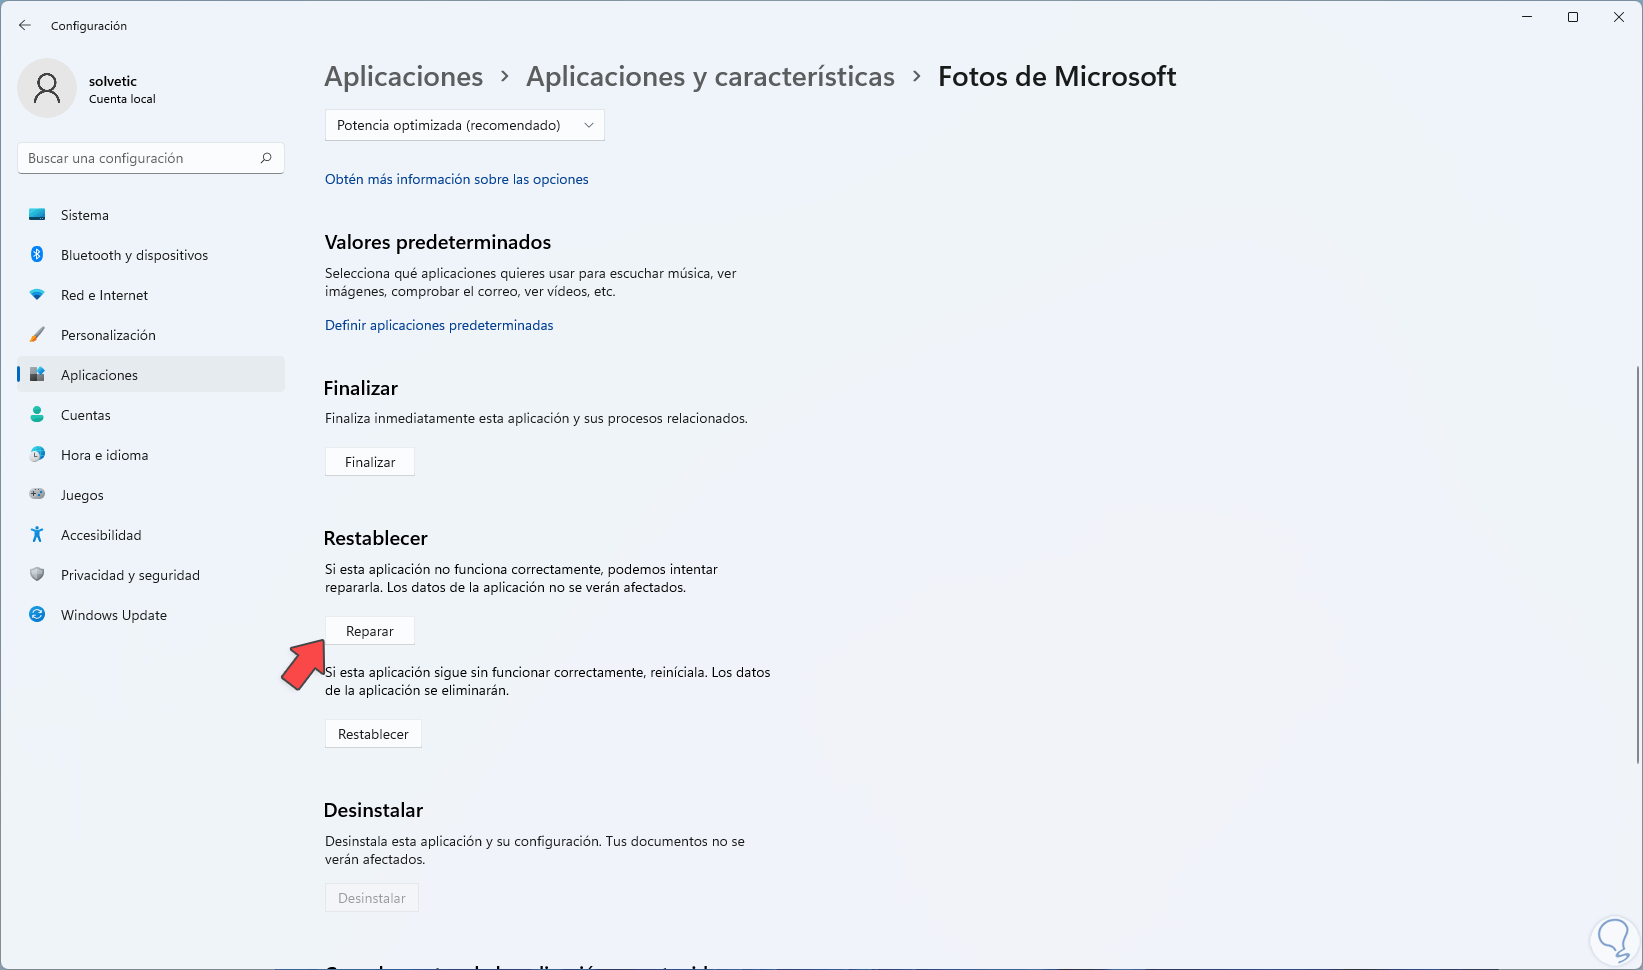Click the Privacidad y seguridad shield icon
The width and height of the screenshot is (1643, 970).
point(37,575)
